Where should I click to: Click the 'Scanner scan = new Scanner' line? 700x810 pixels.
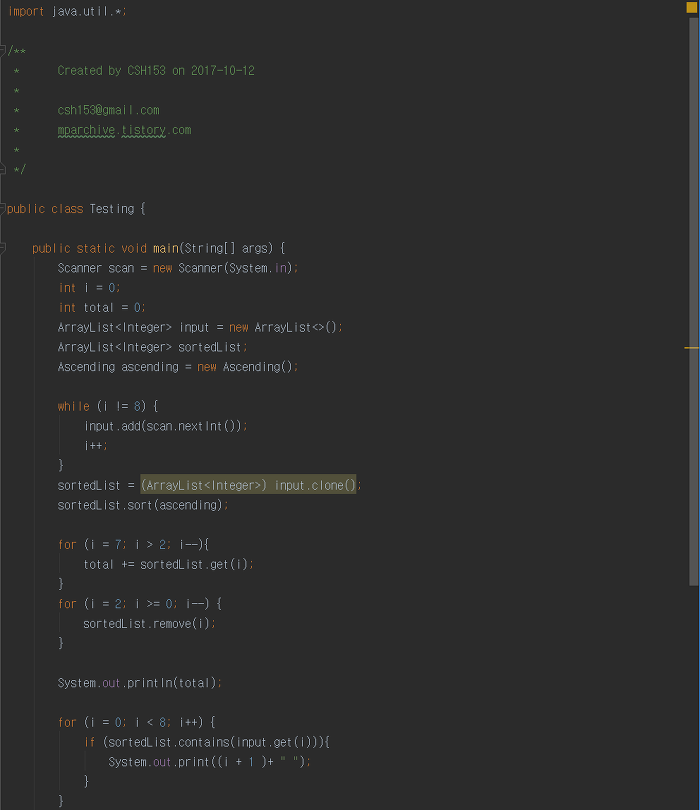(x=178, y=268)
